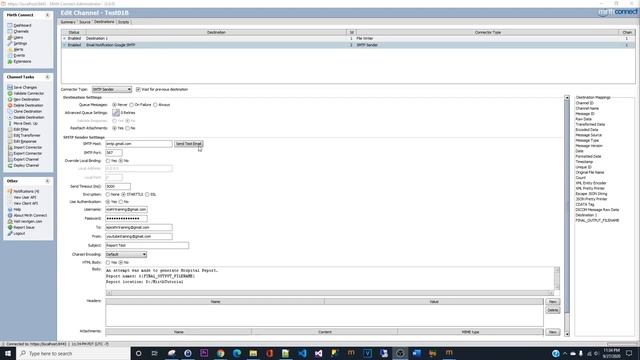Select Queue Messages Always radio

[155, 105]
